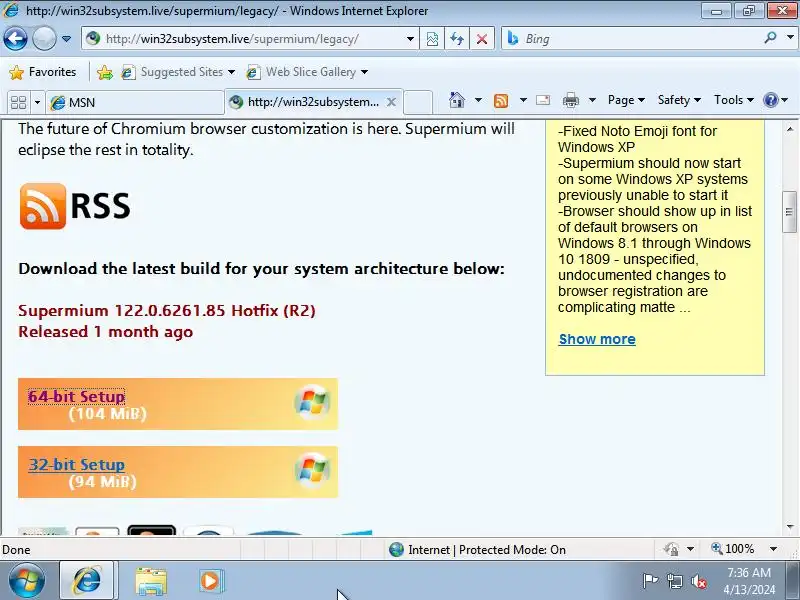This screenshot has height=600, width=800.
Task: Print the page with printer icon
Action: coord(570,100)
